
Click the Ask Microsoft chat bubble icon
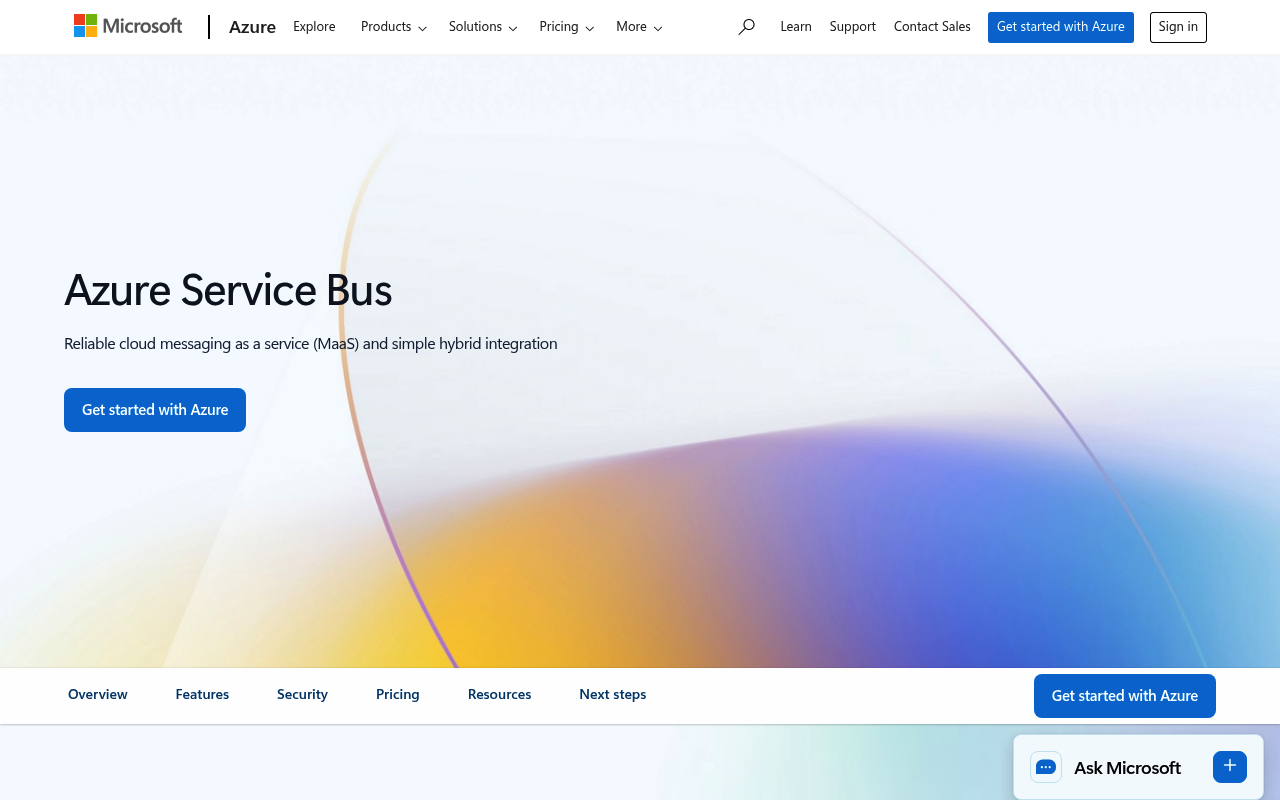1046,767
